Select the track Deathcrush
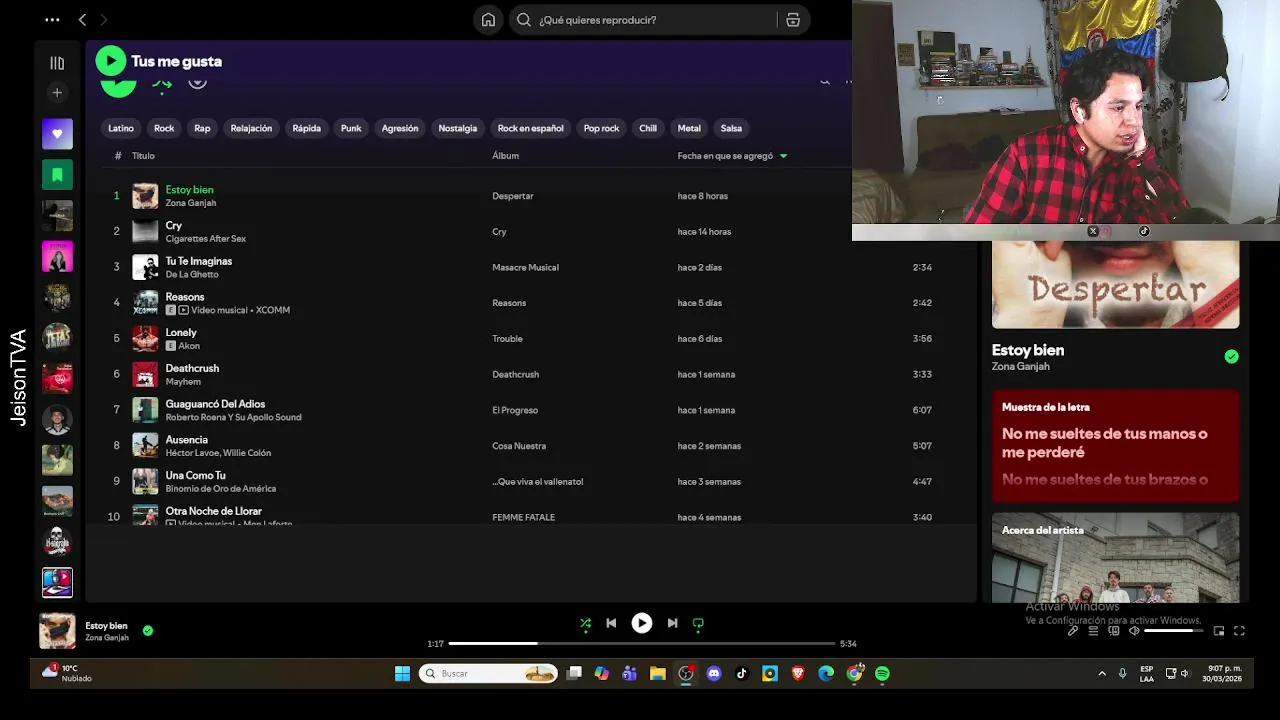The image size is (1280, 720). pyautogui.click(x=192, y=368)
